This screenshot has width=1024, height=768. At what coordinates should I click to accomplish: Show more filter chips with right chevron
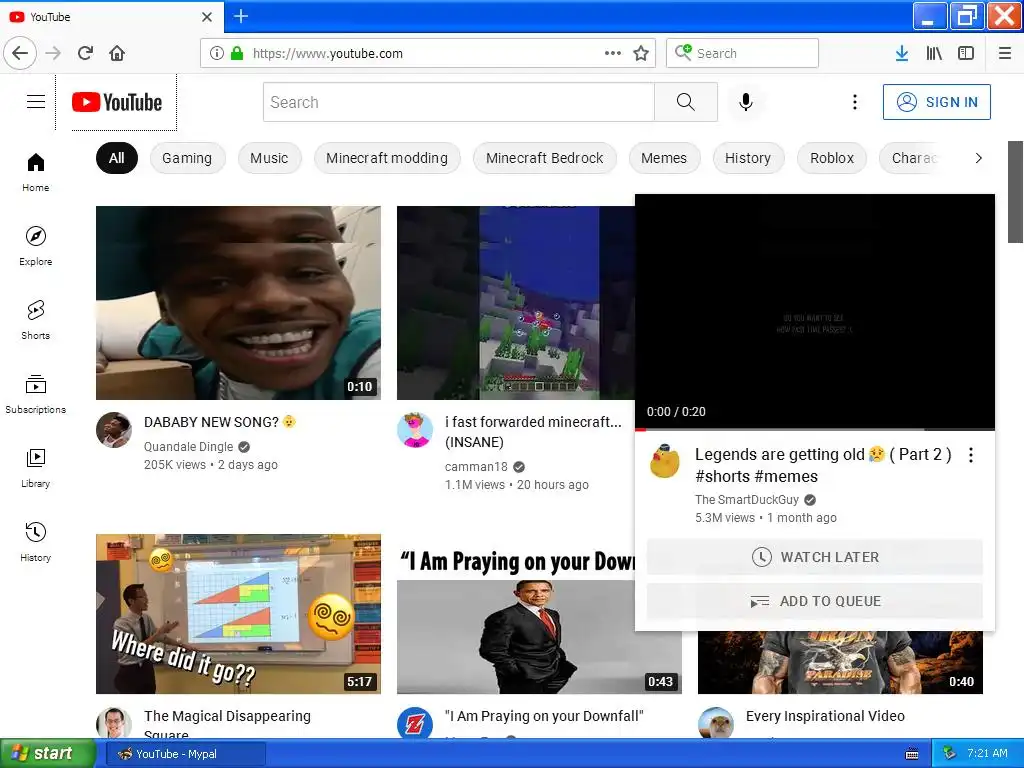[978, 158]
